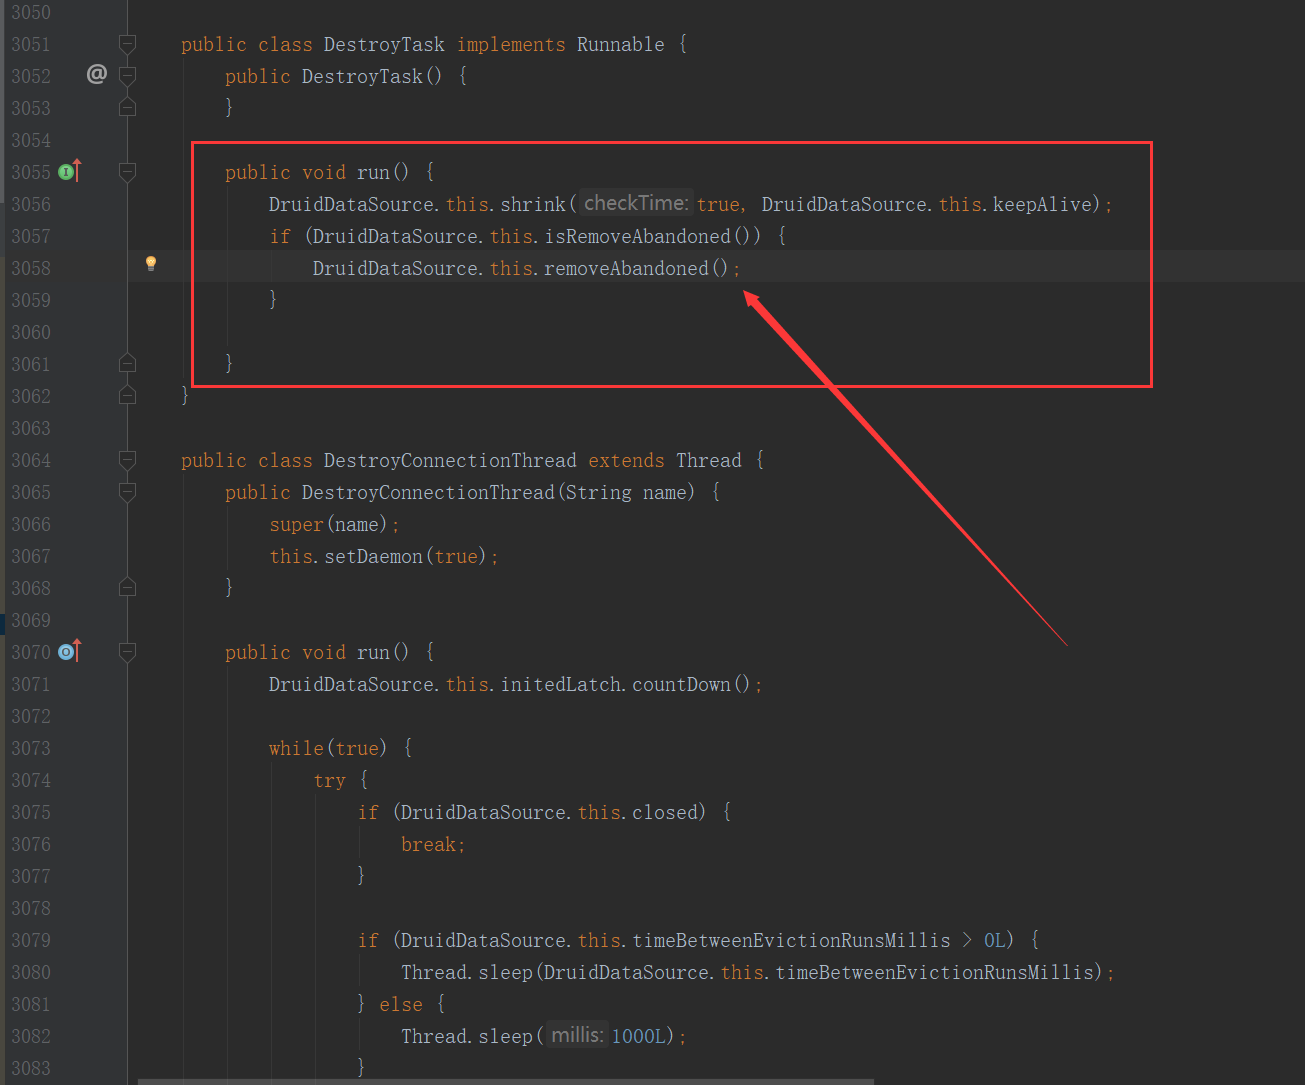
Task: Click the green implementing-method icon on line 3055
Action: (66, 171)
